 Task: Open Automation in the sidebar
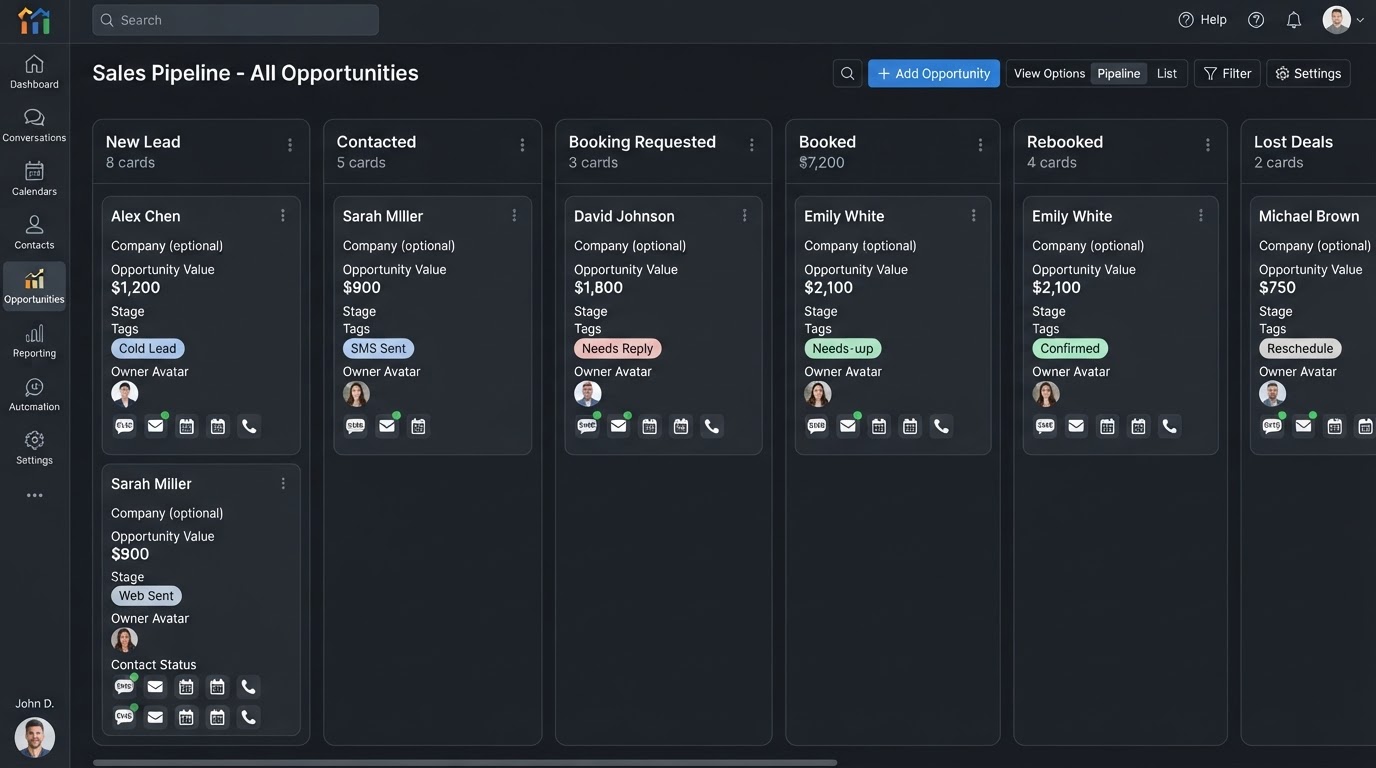[x=34, y=394]
